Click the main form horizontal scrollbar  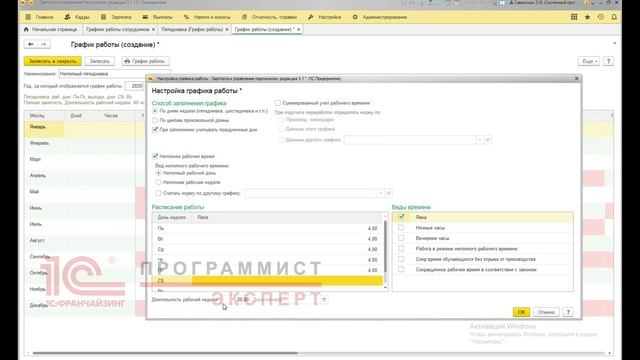point(164,353)
